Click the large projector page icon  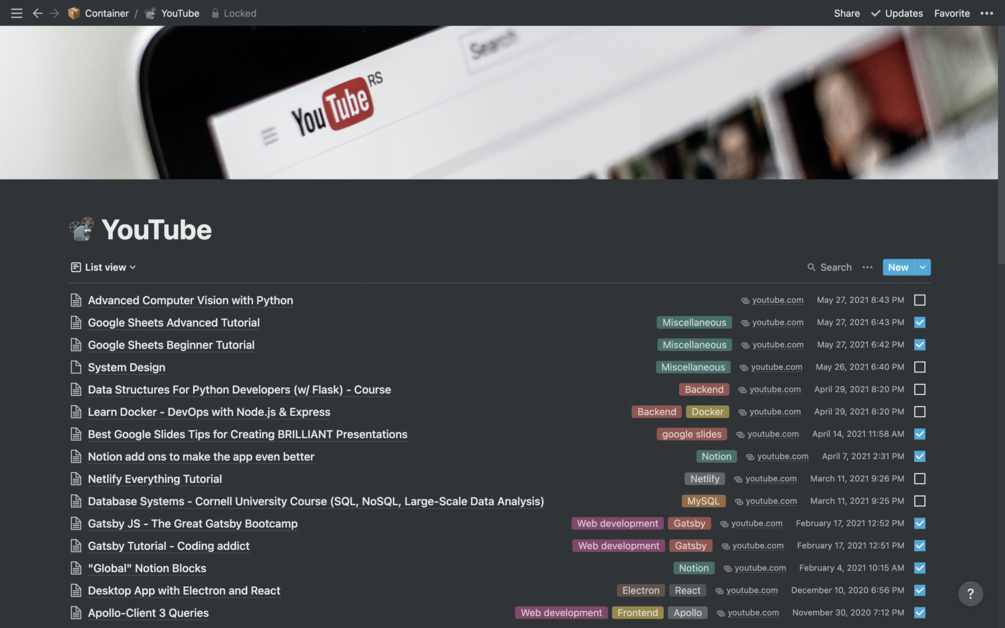point(81,229)
